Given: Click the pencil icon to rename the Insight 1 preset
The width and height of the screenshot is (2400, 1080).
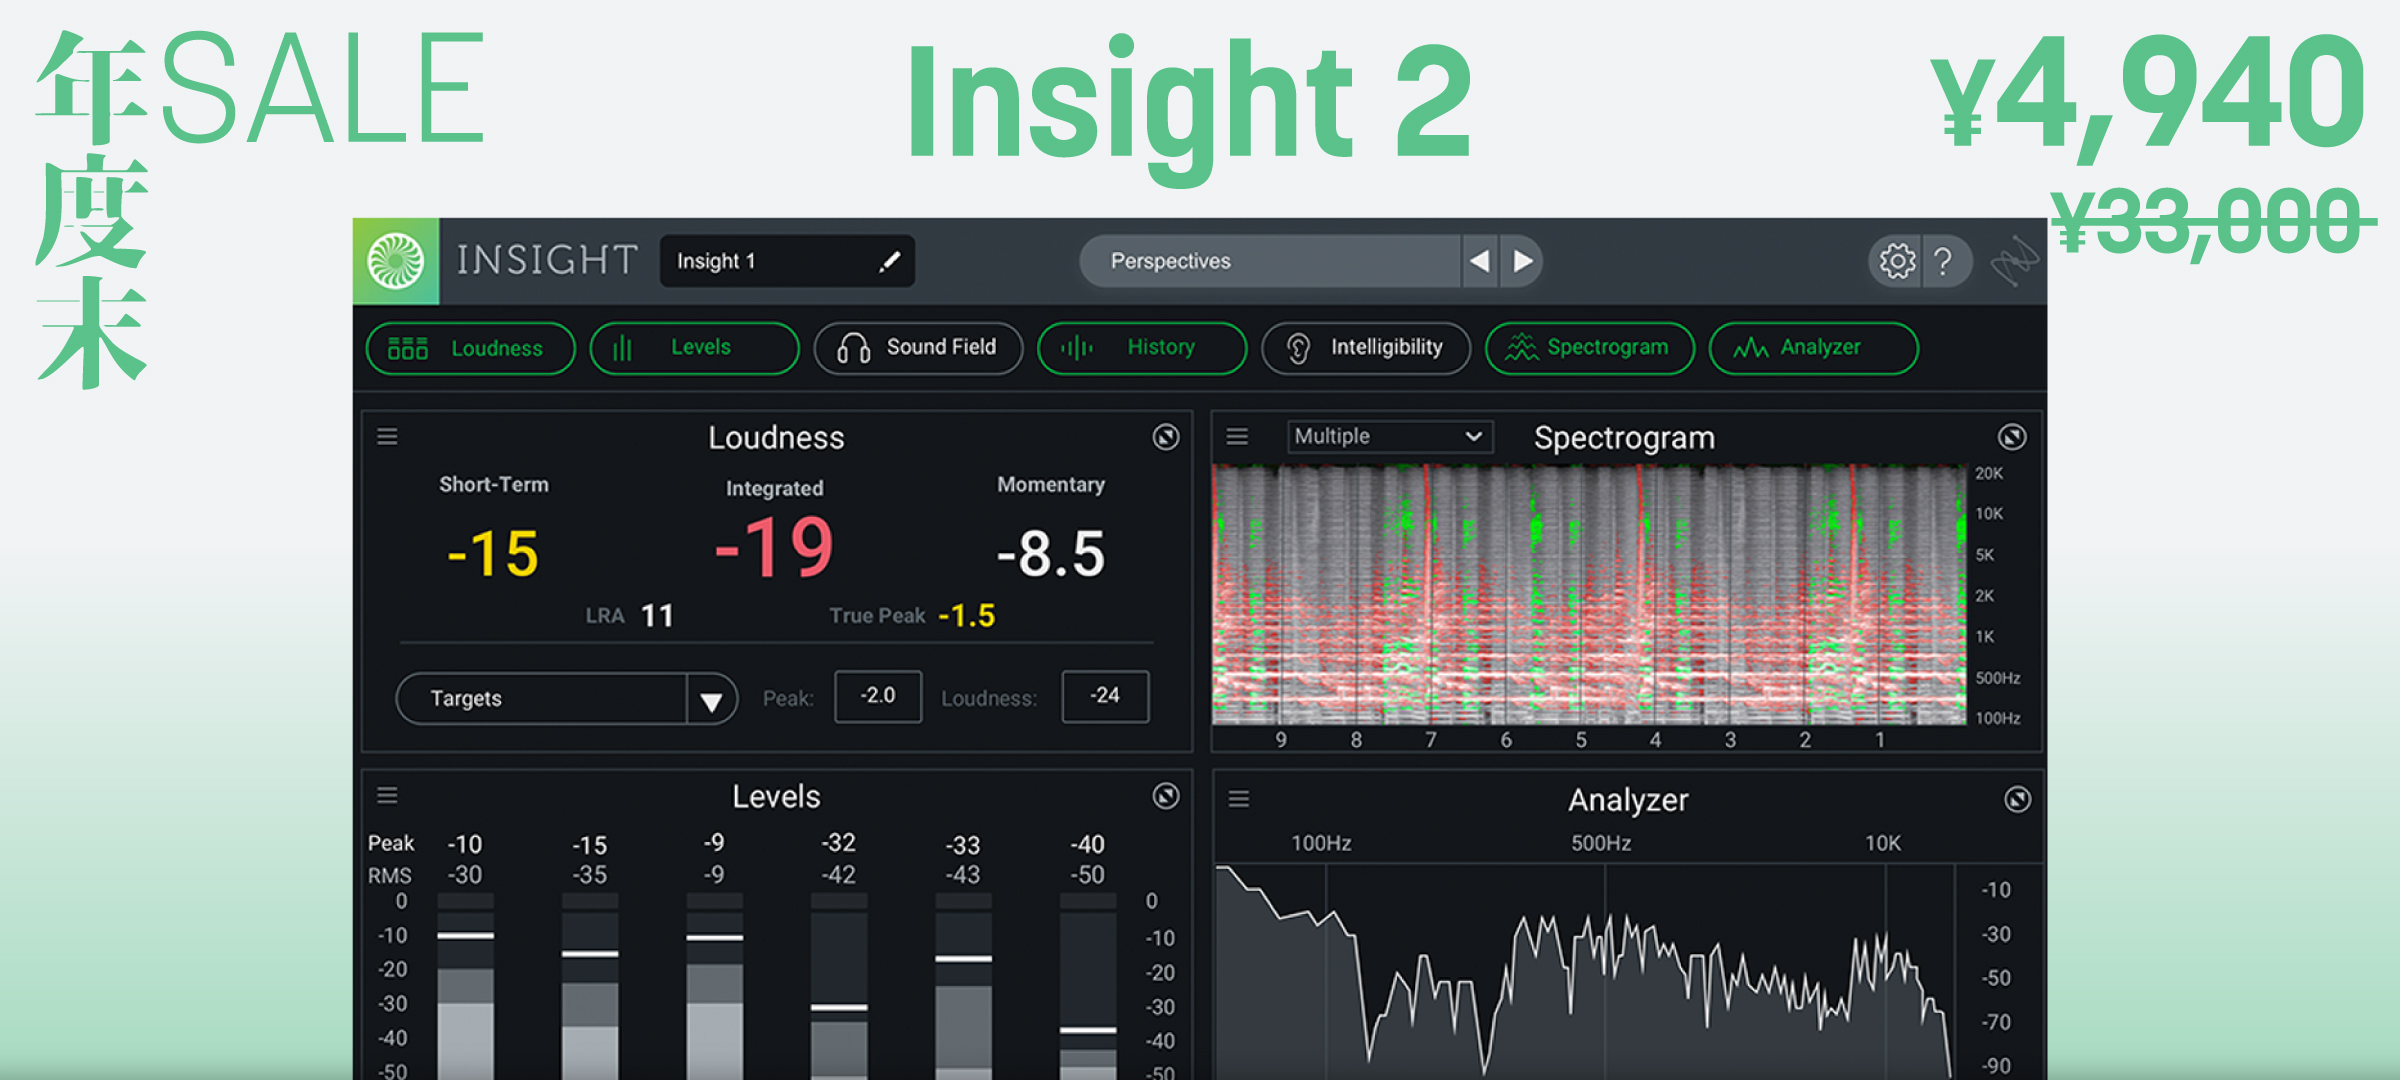Looking at the screenshot, I should tap(889, 261).
